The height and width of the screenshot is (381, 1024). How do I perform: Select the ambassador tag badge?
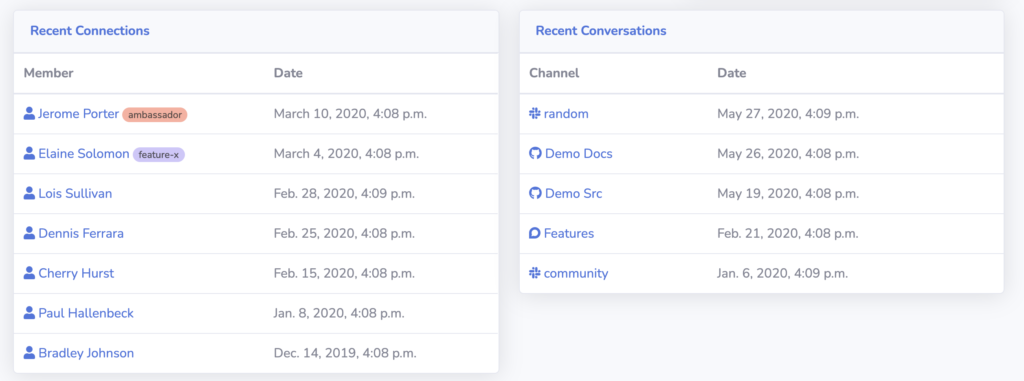[155, 114]
